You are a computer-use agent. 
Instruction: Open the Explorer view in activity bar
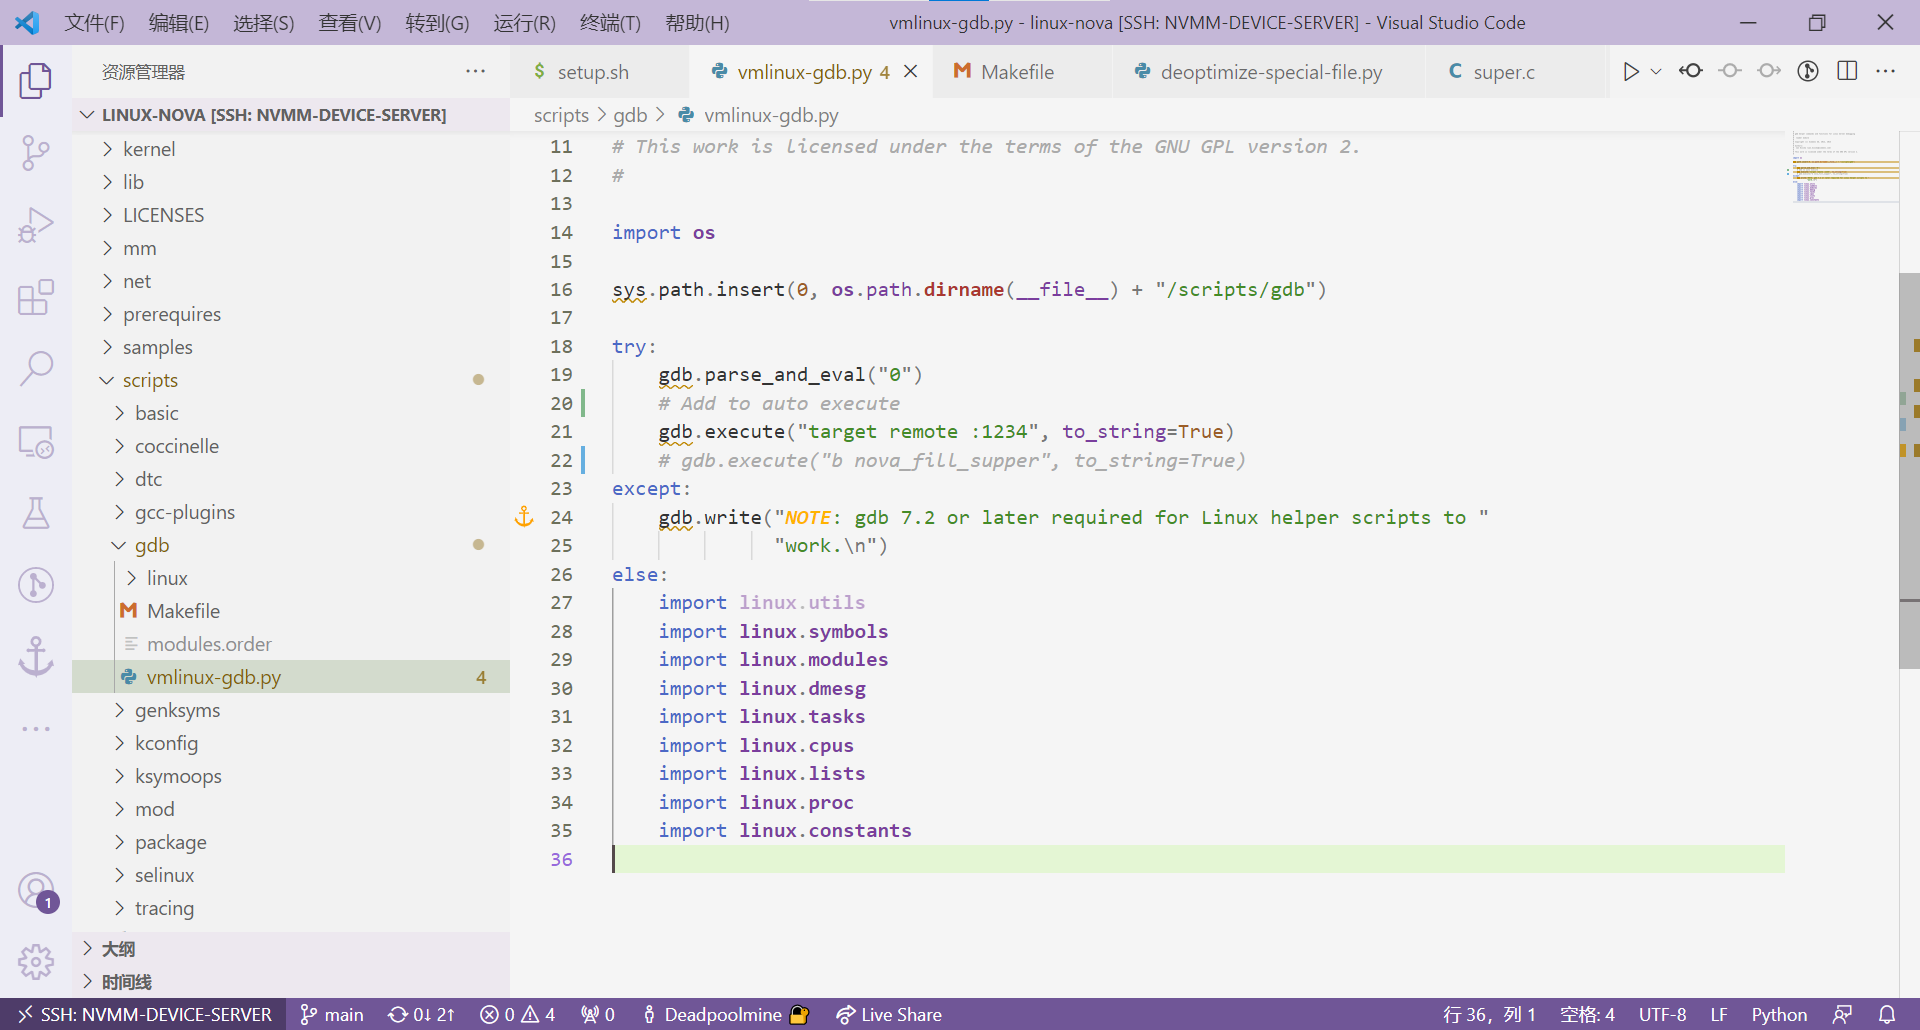(36, 81)
